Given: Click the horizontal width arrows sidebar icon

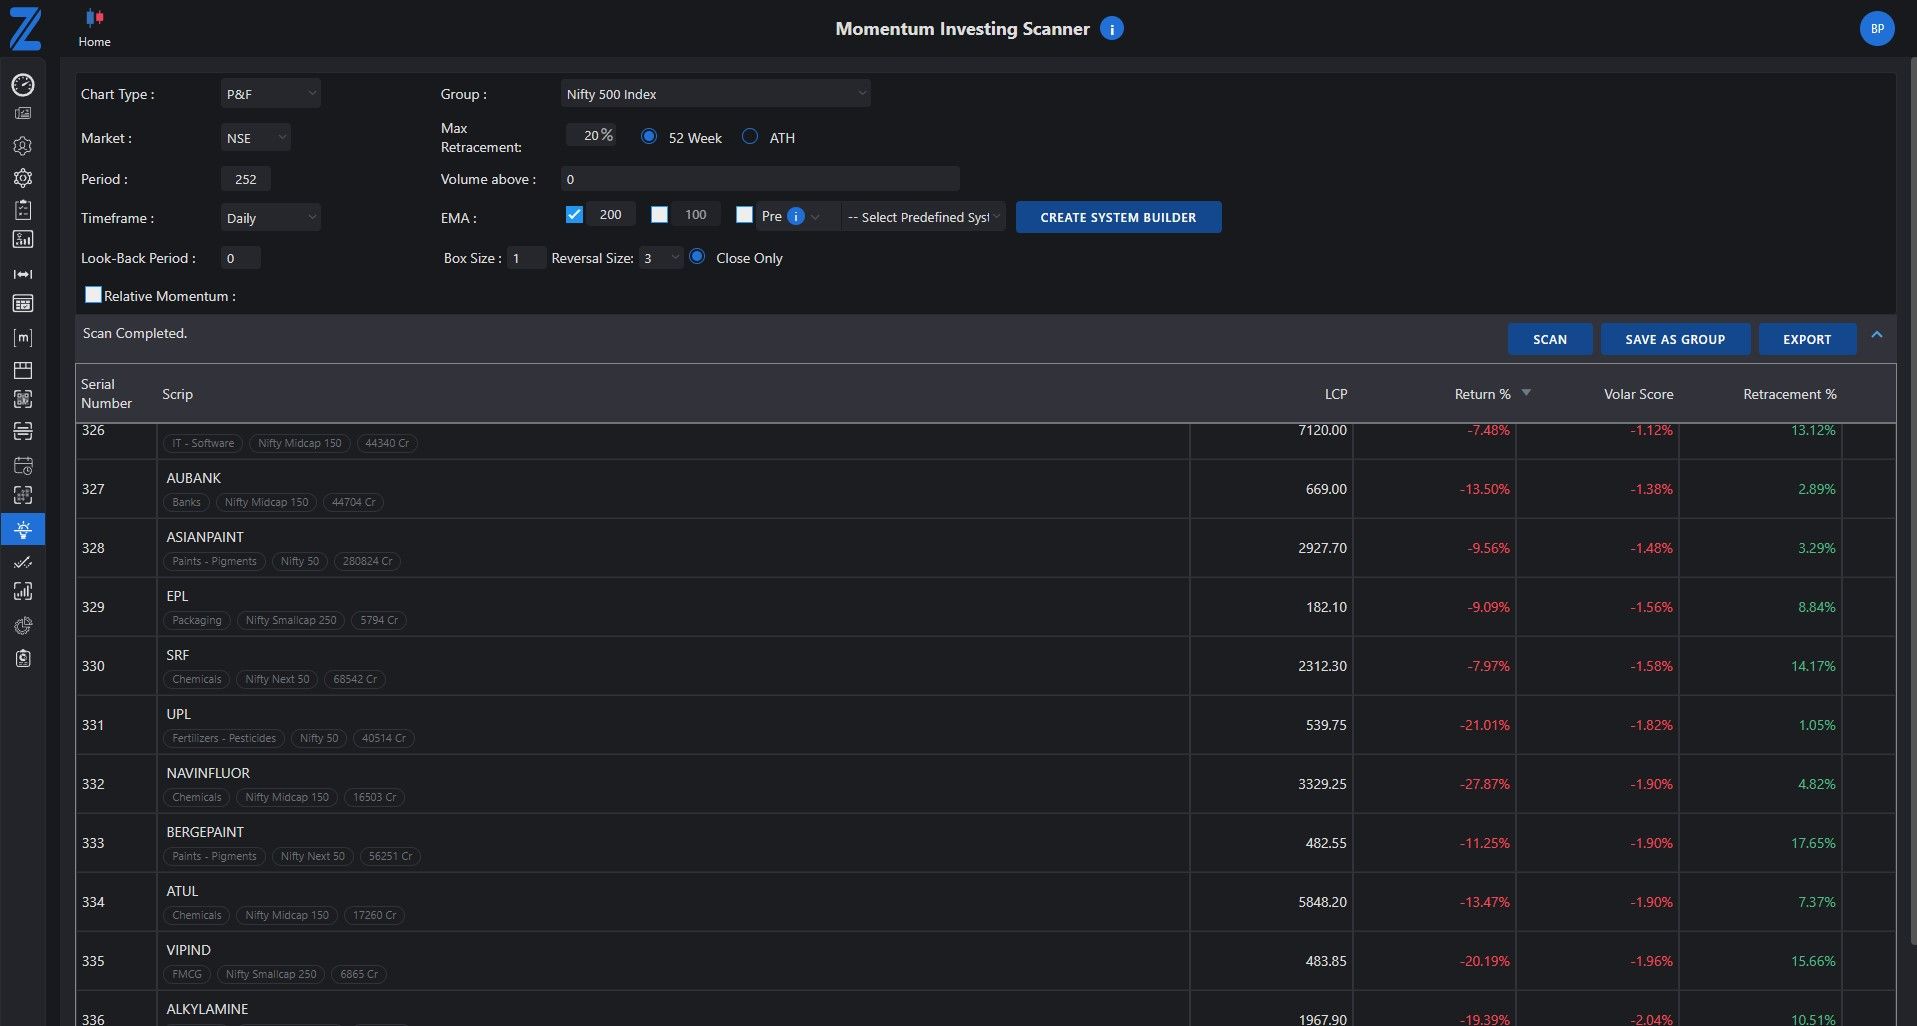Looking at the screenshot, I should [x=23, y=274].
